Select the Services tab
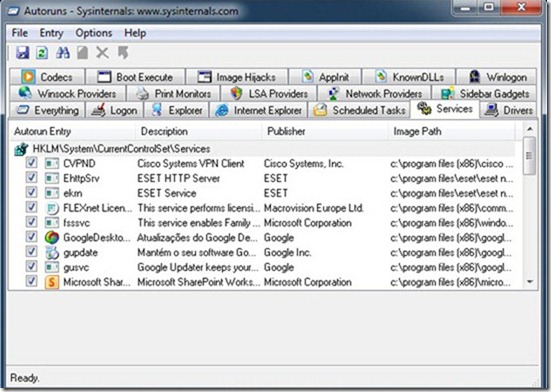The width and height of the screenshot is (551, 392). tap(445, 109)
